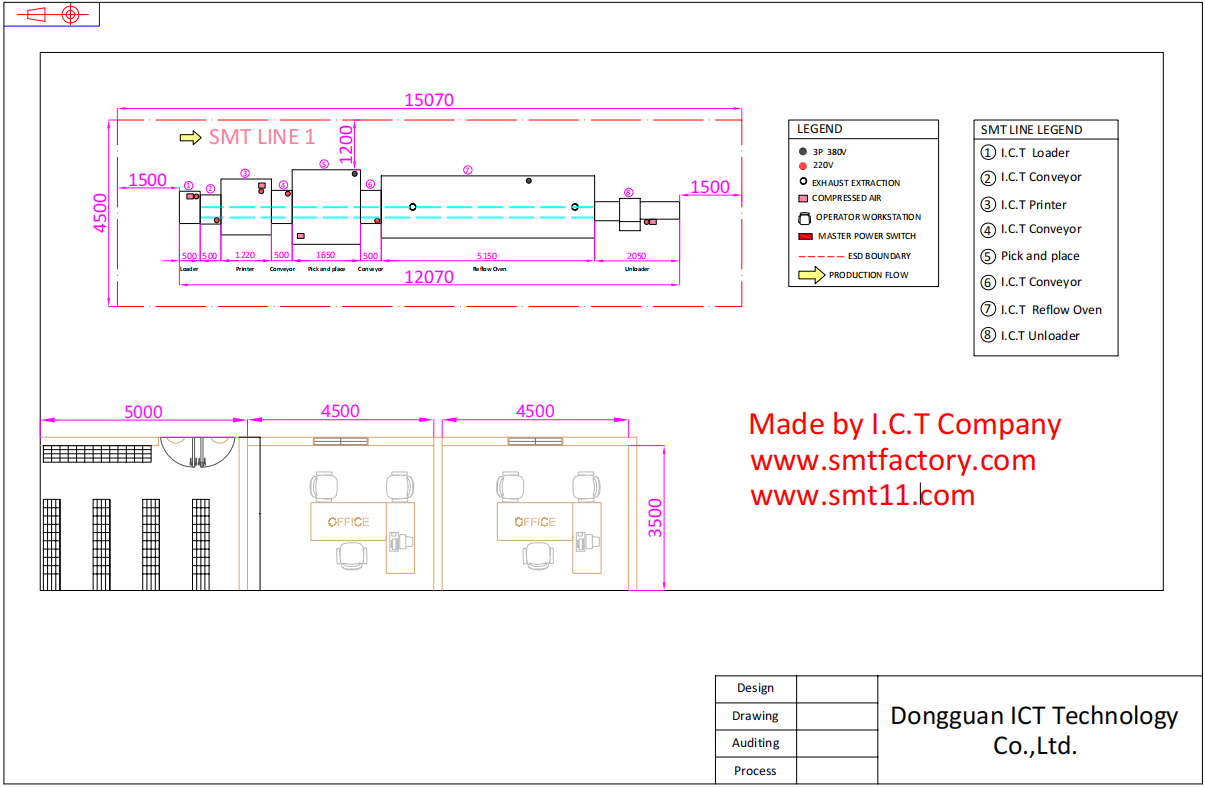The width and height of the screenshot is (1205, 787).
Task: Select the yellow Production Flow arrow in legend
Action: point(811,275)
